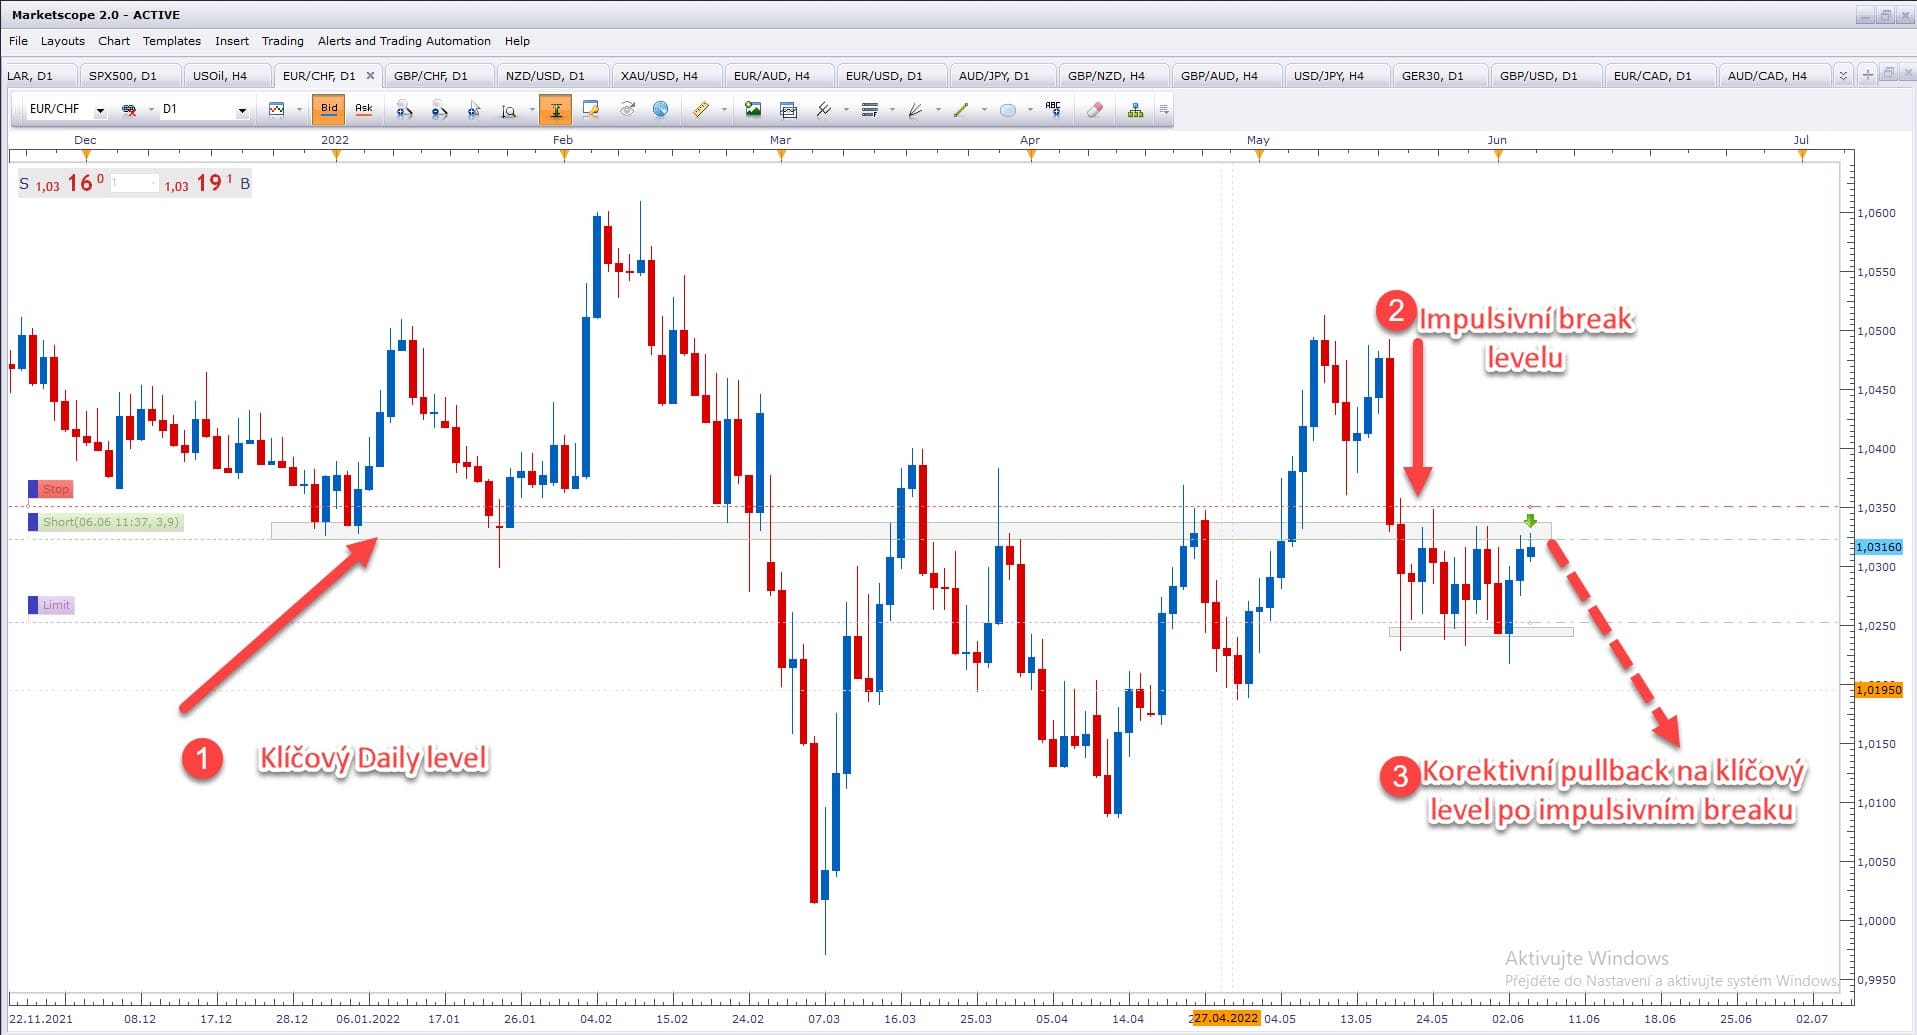
Task: Select the eraser tool in the toolbar
Action: click(1095, 110)
